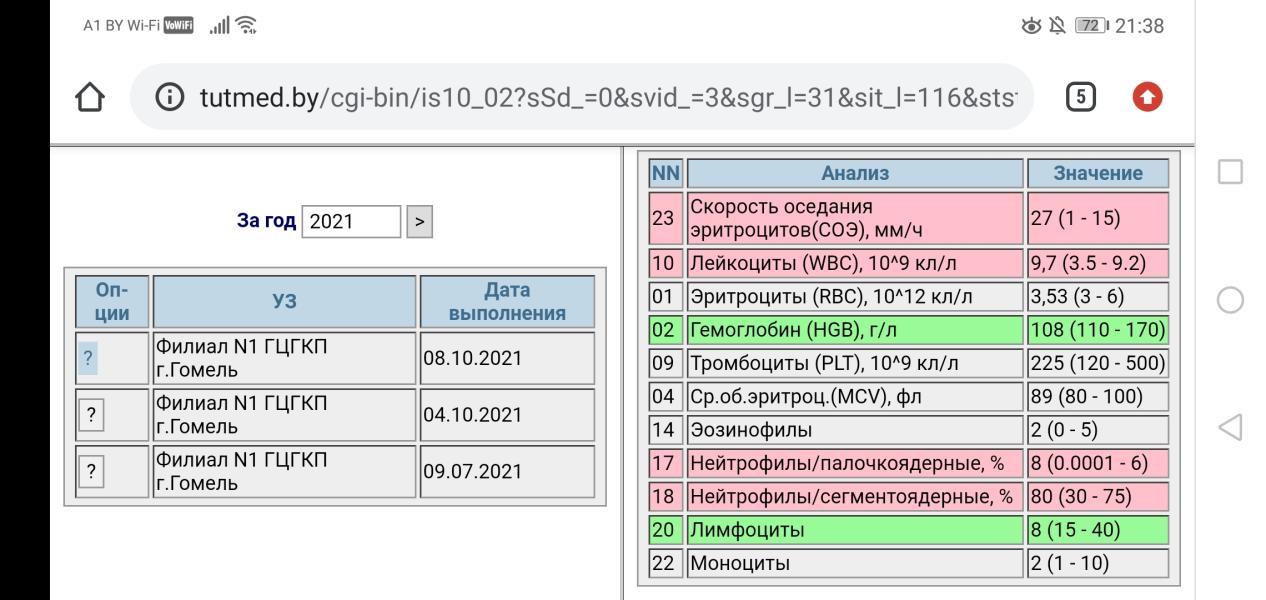
Task: Click the number 23 in NN column
Action: [666, 218]
